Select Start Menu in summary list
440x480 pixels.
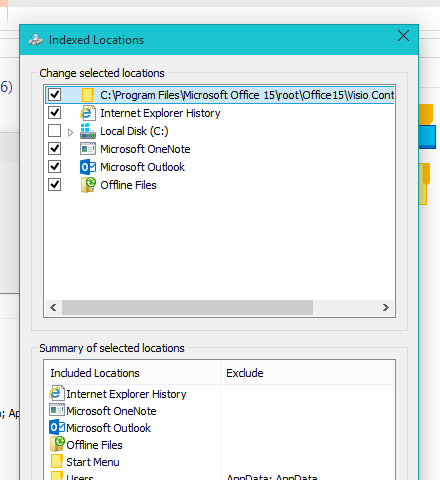coord(93,462)
